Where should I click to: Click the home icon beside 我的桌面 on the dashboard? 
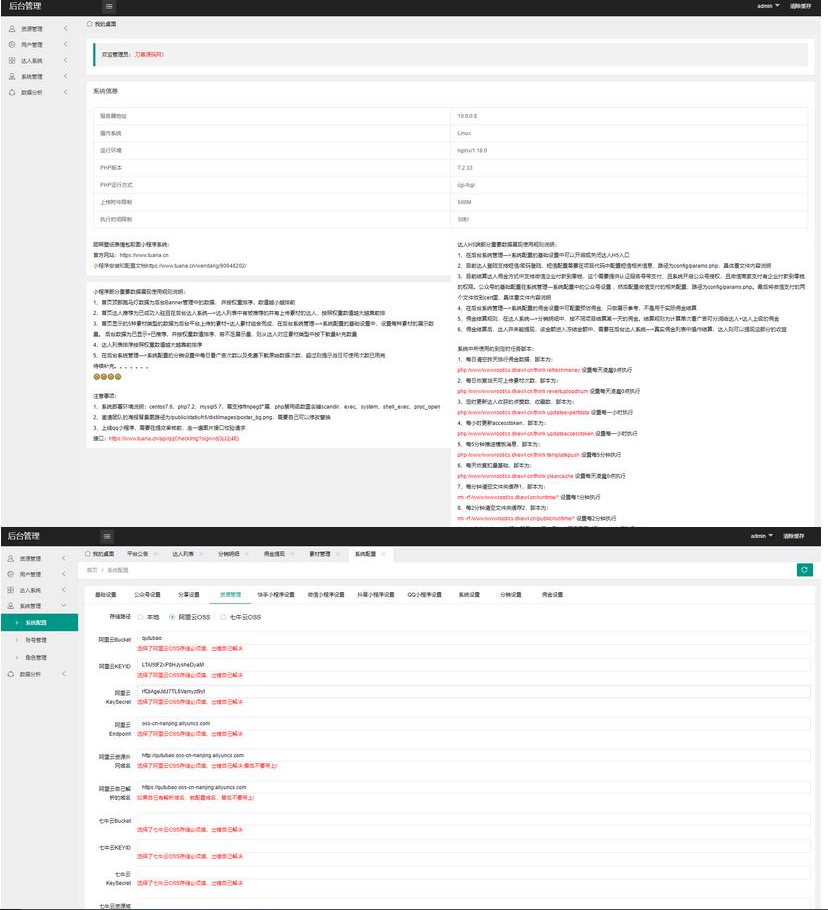click(x=89, y=24)
